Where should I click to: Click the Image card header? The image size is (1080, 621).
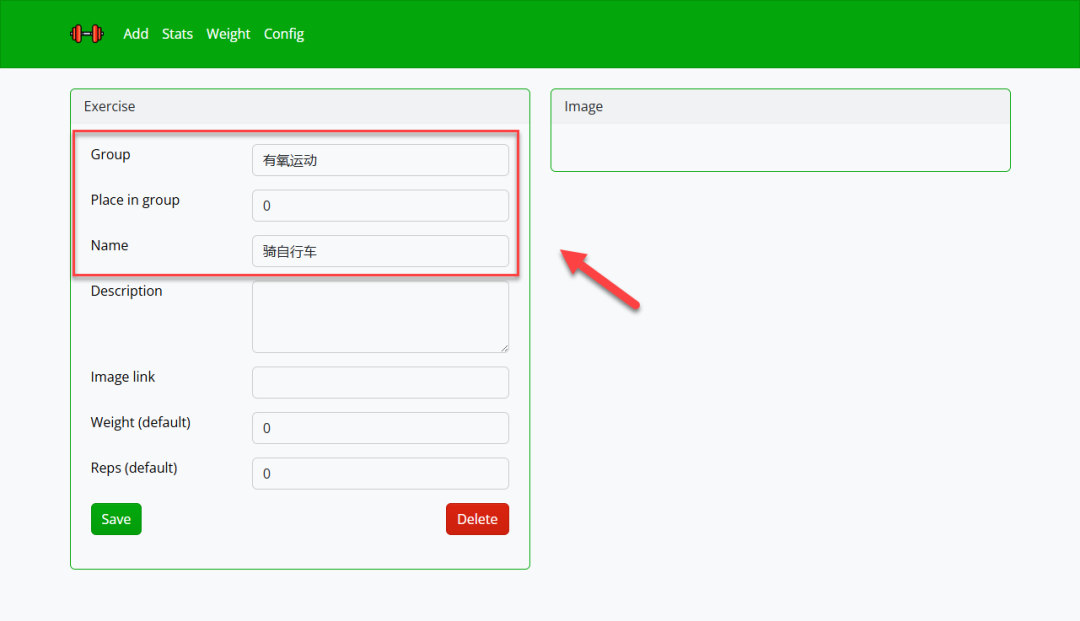pos(780,107)
